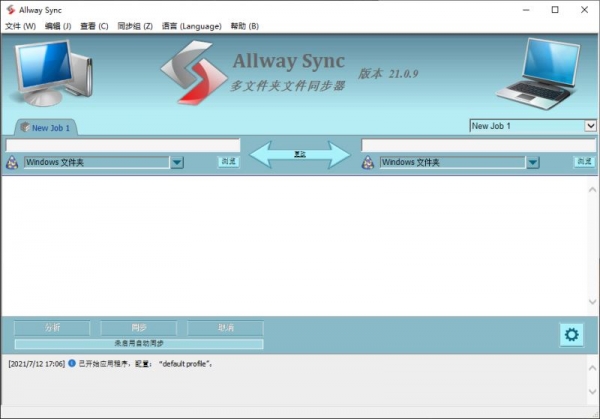Image resolution: width=600 pixels, height=419 pixels.
Task: Open the 同步组 (Z) menu
Action: tap(135, 26)
